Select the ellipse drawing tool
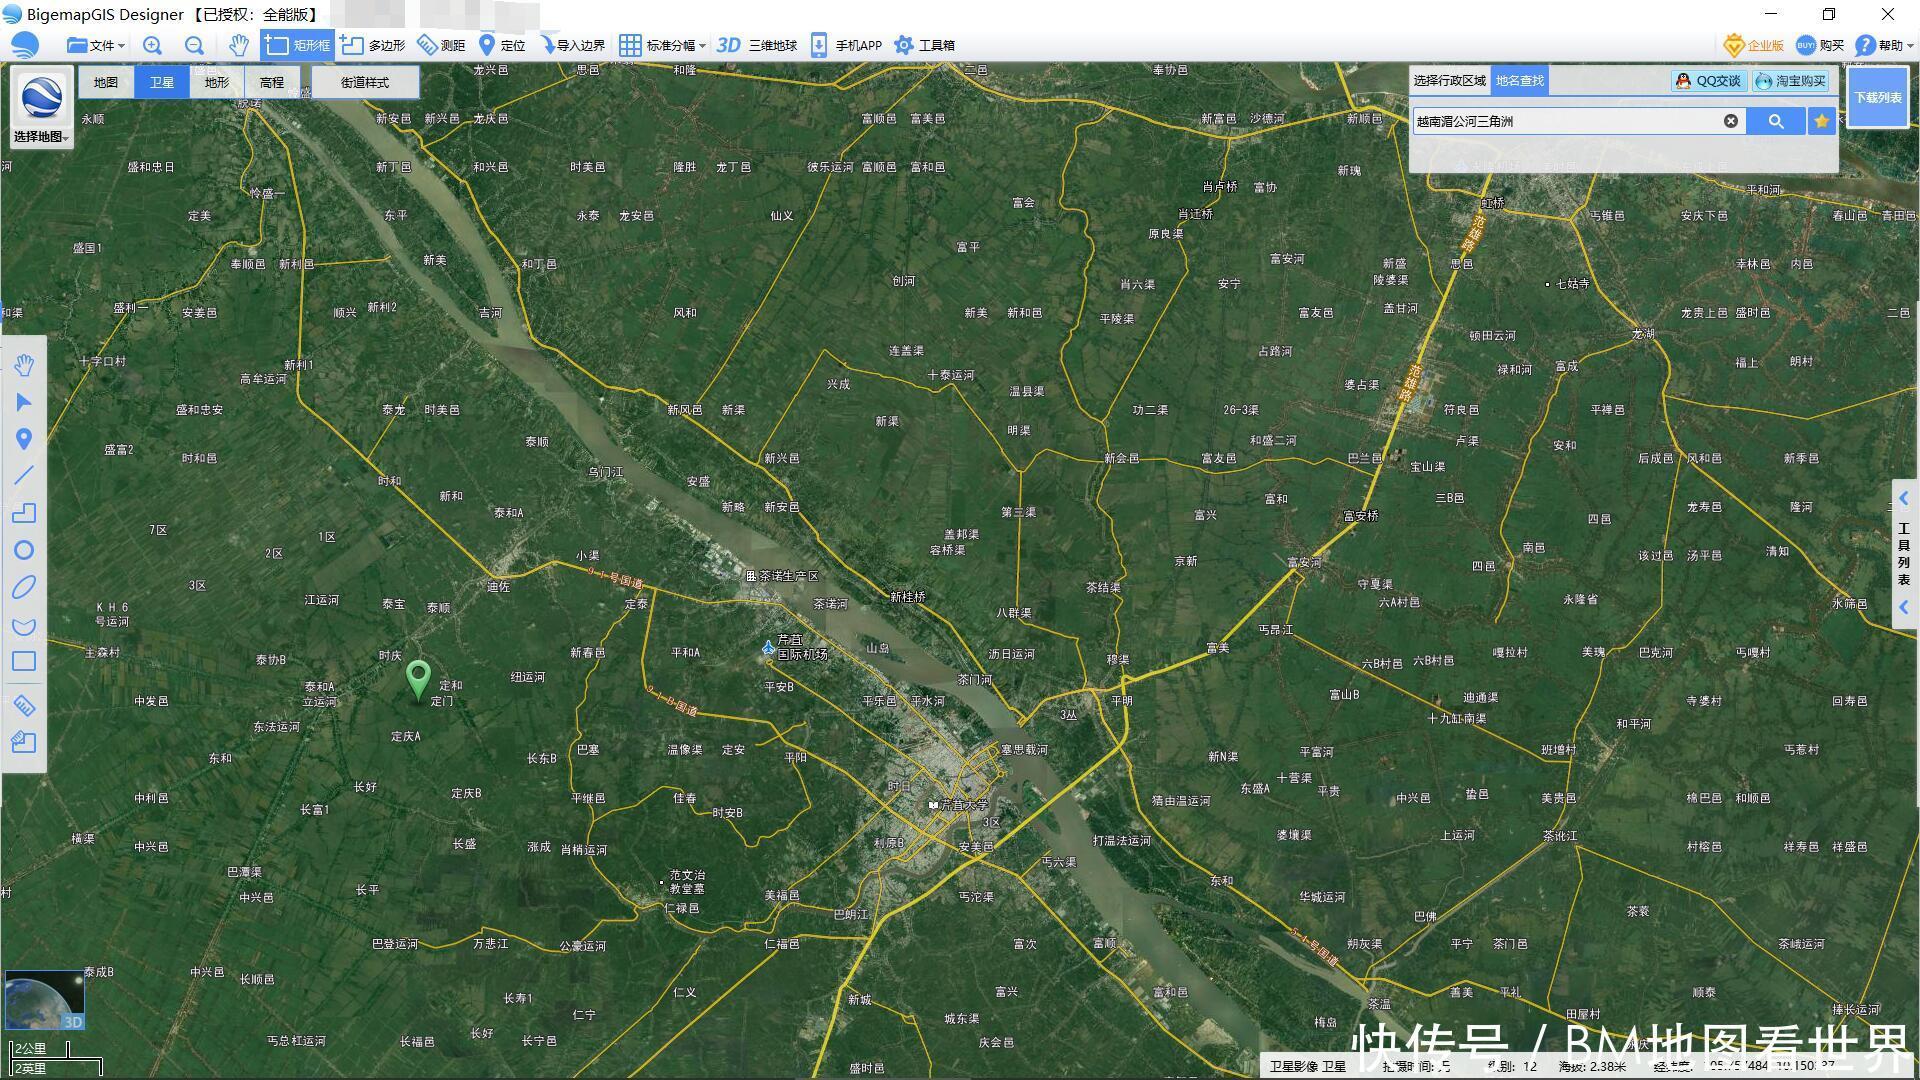Image resolution: width=1920 pixels, height=1080 pixels. (x=24, y=587)
